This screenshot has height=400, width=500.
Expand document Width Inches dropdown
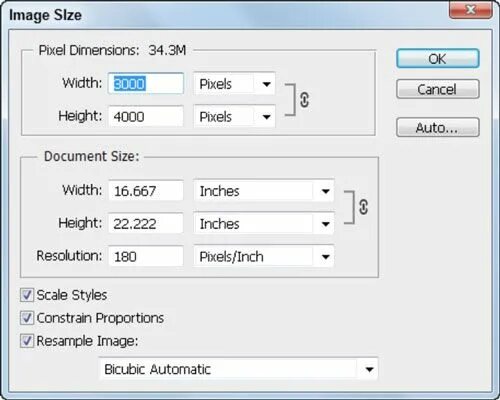(x=264, y=191)
